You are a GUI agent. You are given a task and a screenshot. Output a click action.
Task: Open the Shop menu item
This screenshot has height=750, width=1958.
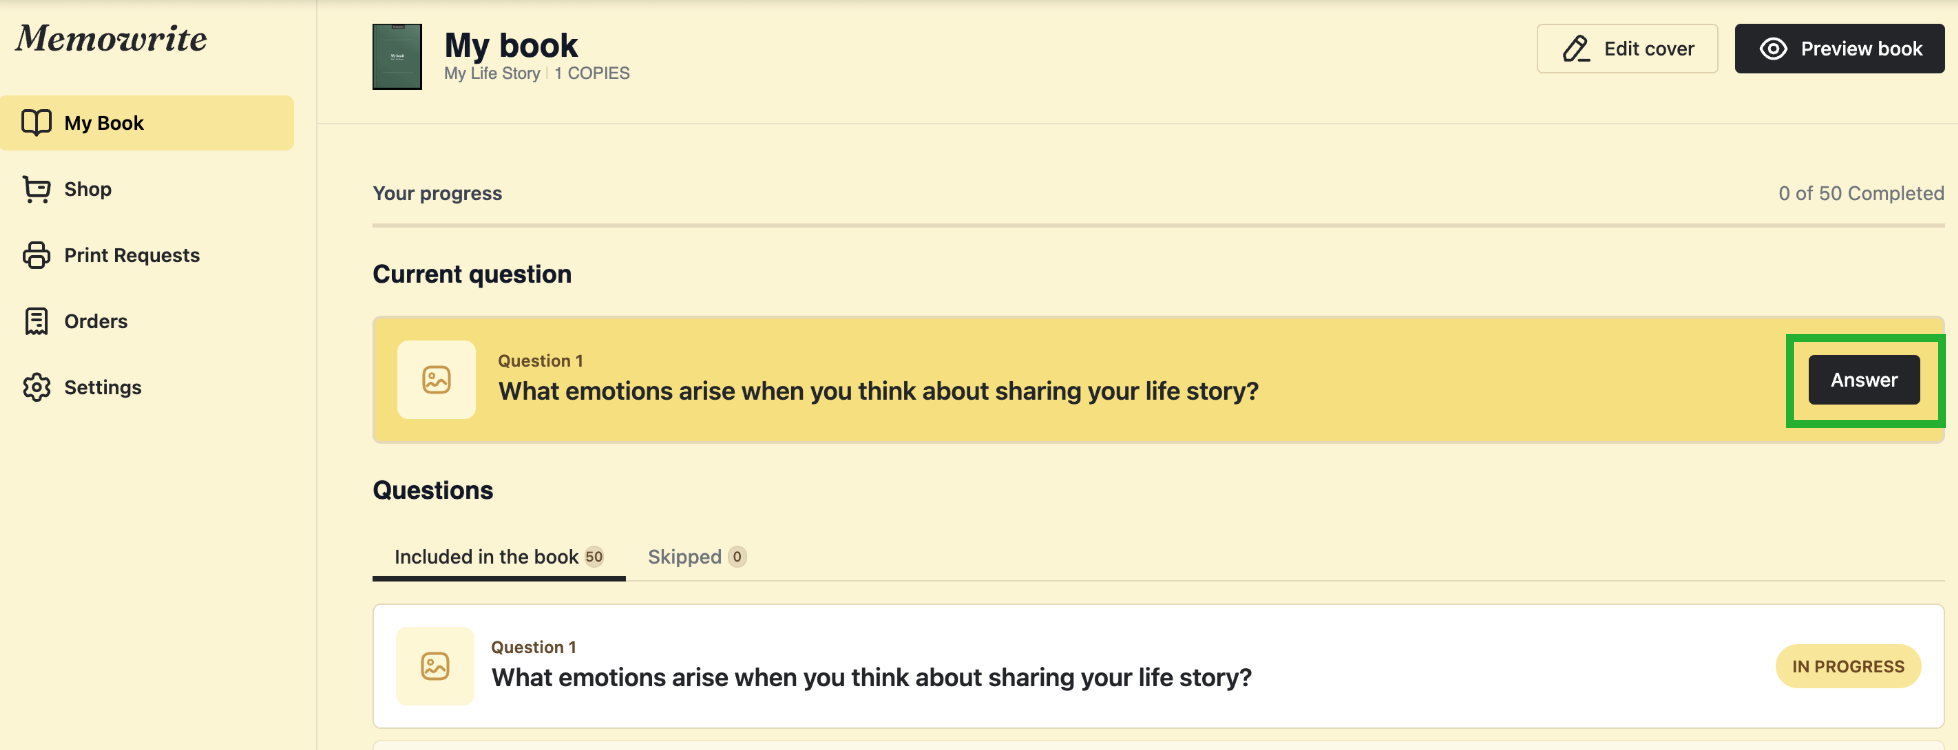[x=88, y=189]
